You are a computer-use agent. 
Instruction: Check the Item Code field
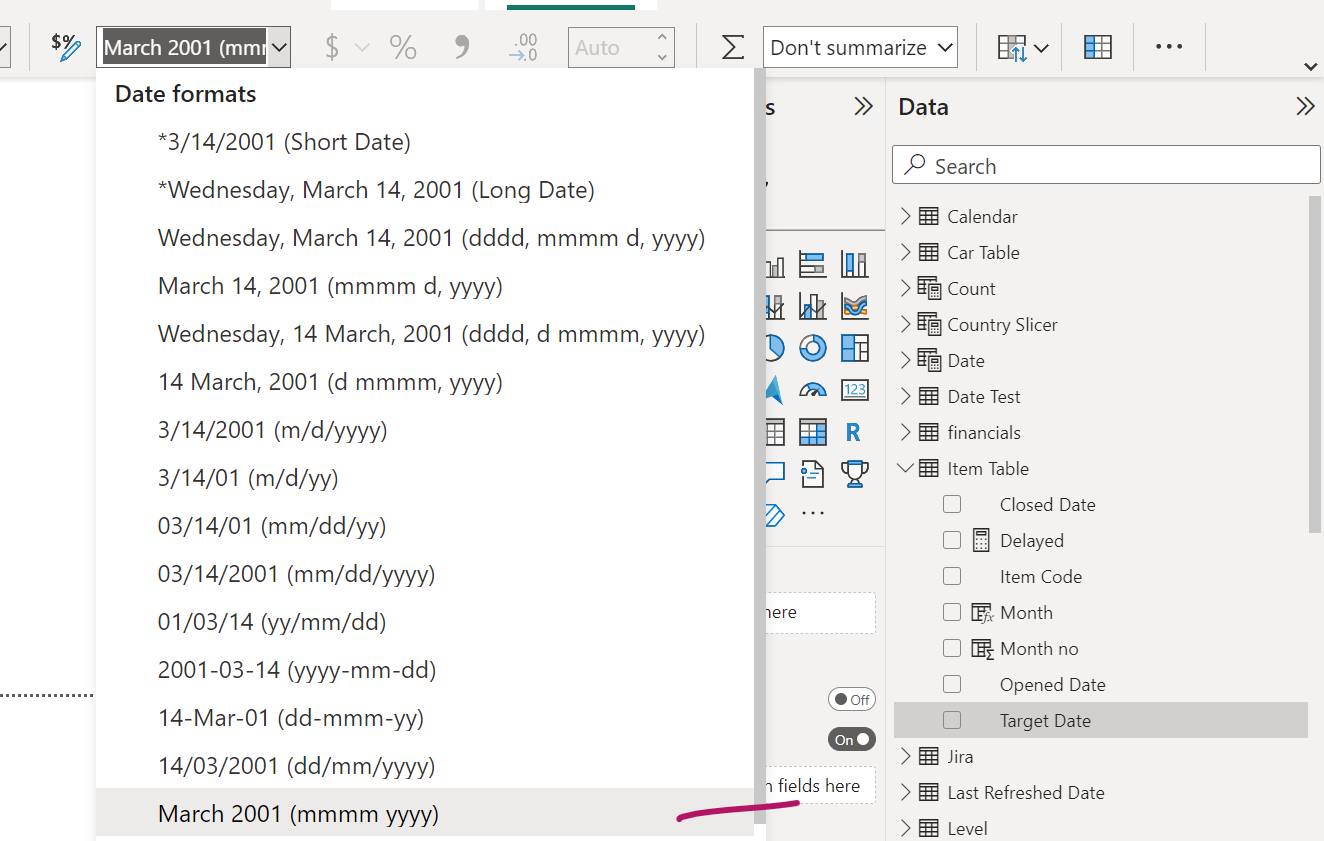(x=952, y=577)
